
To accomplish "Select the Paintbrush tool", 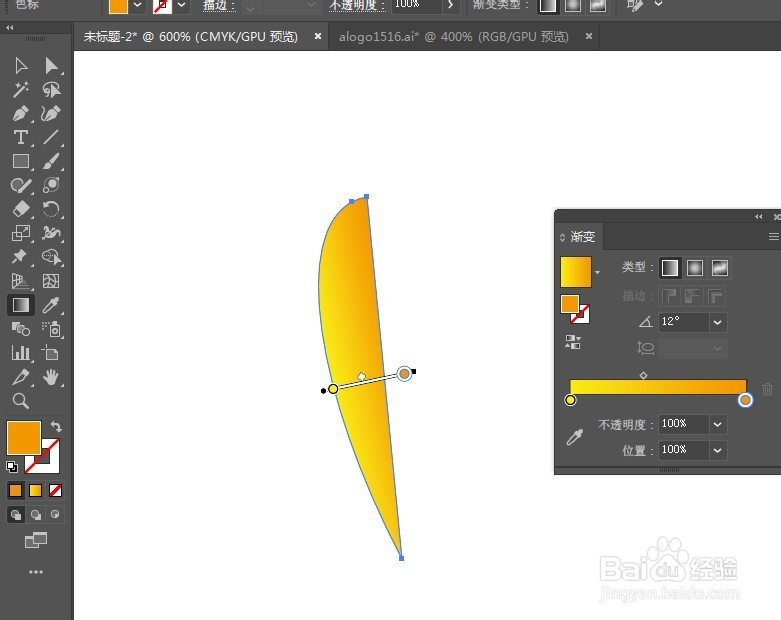I will pos(51,161).
